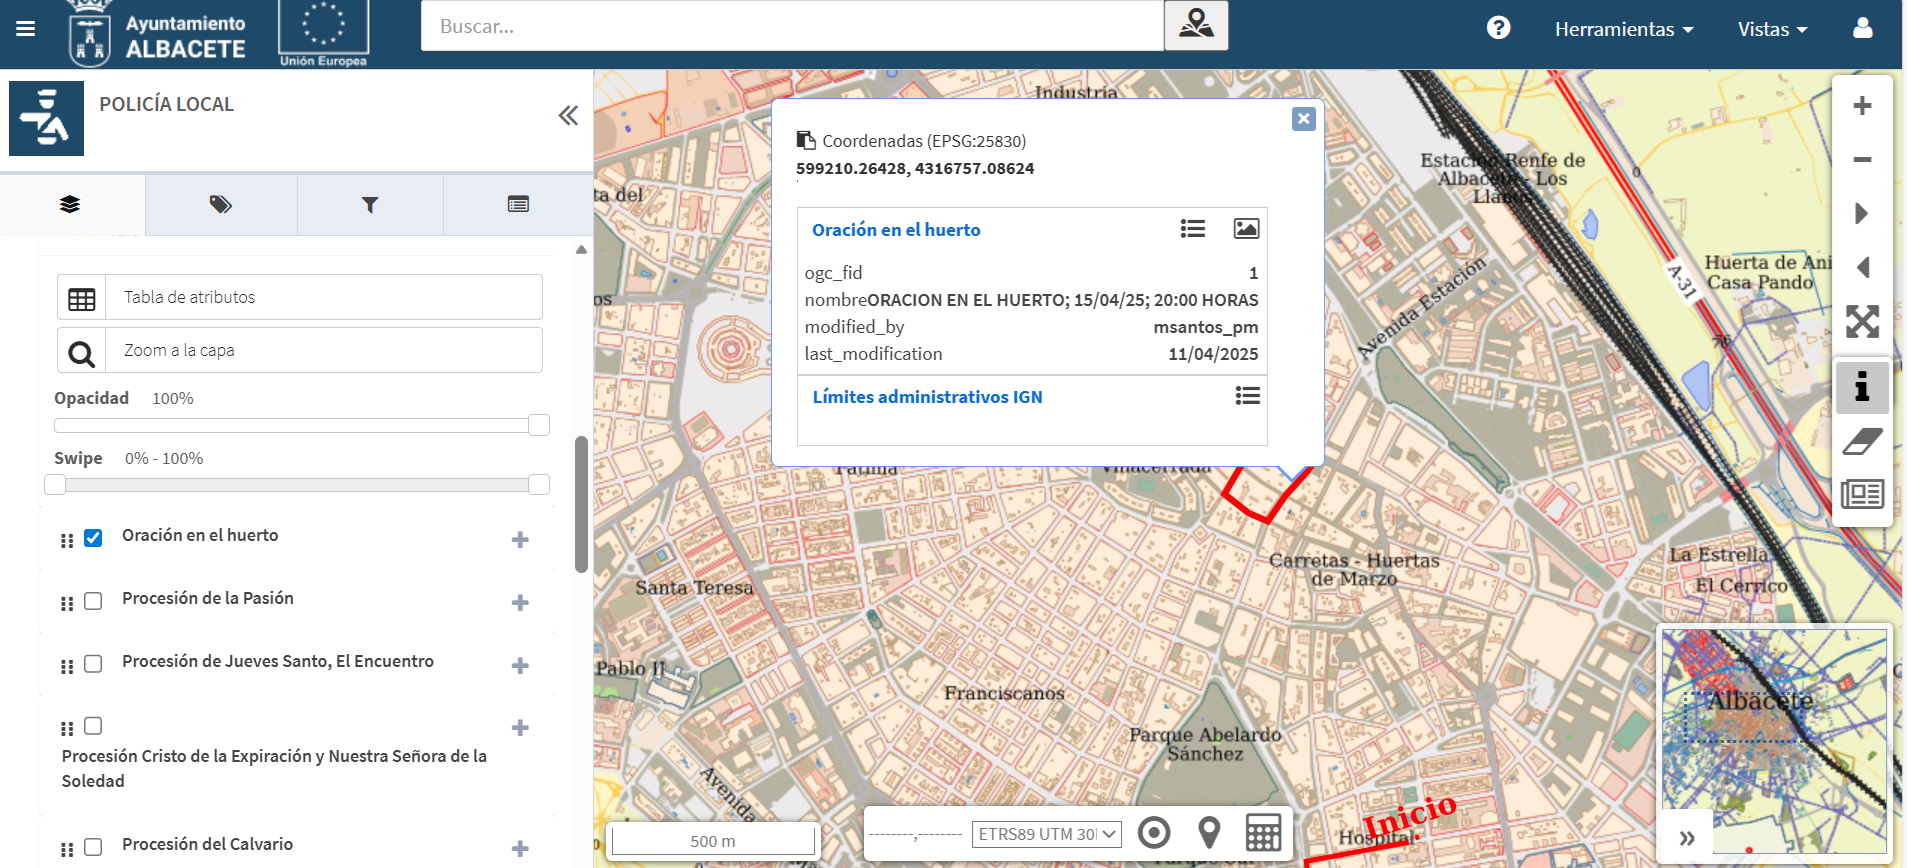Open the map print layout icon

(x=1862, y=494)
